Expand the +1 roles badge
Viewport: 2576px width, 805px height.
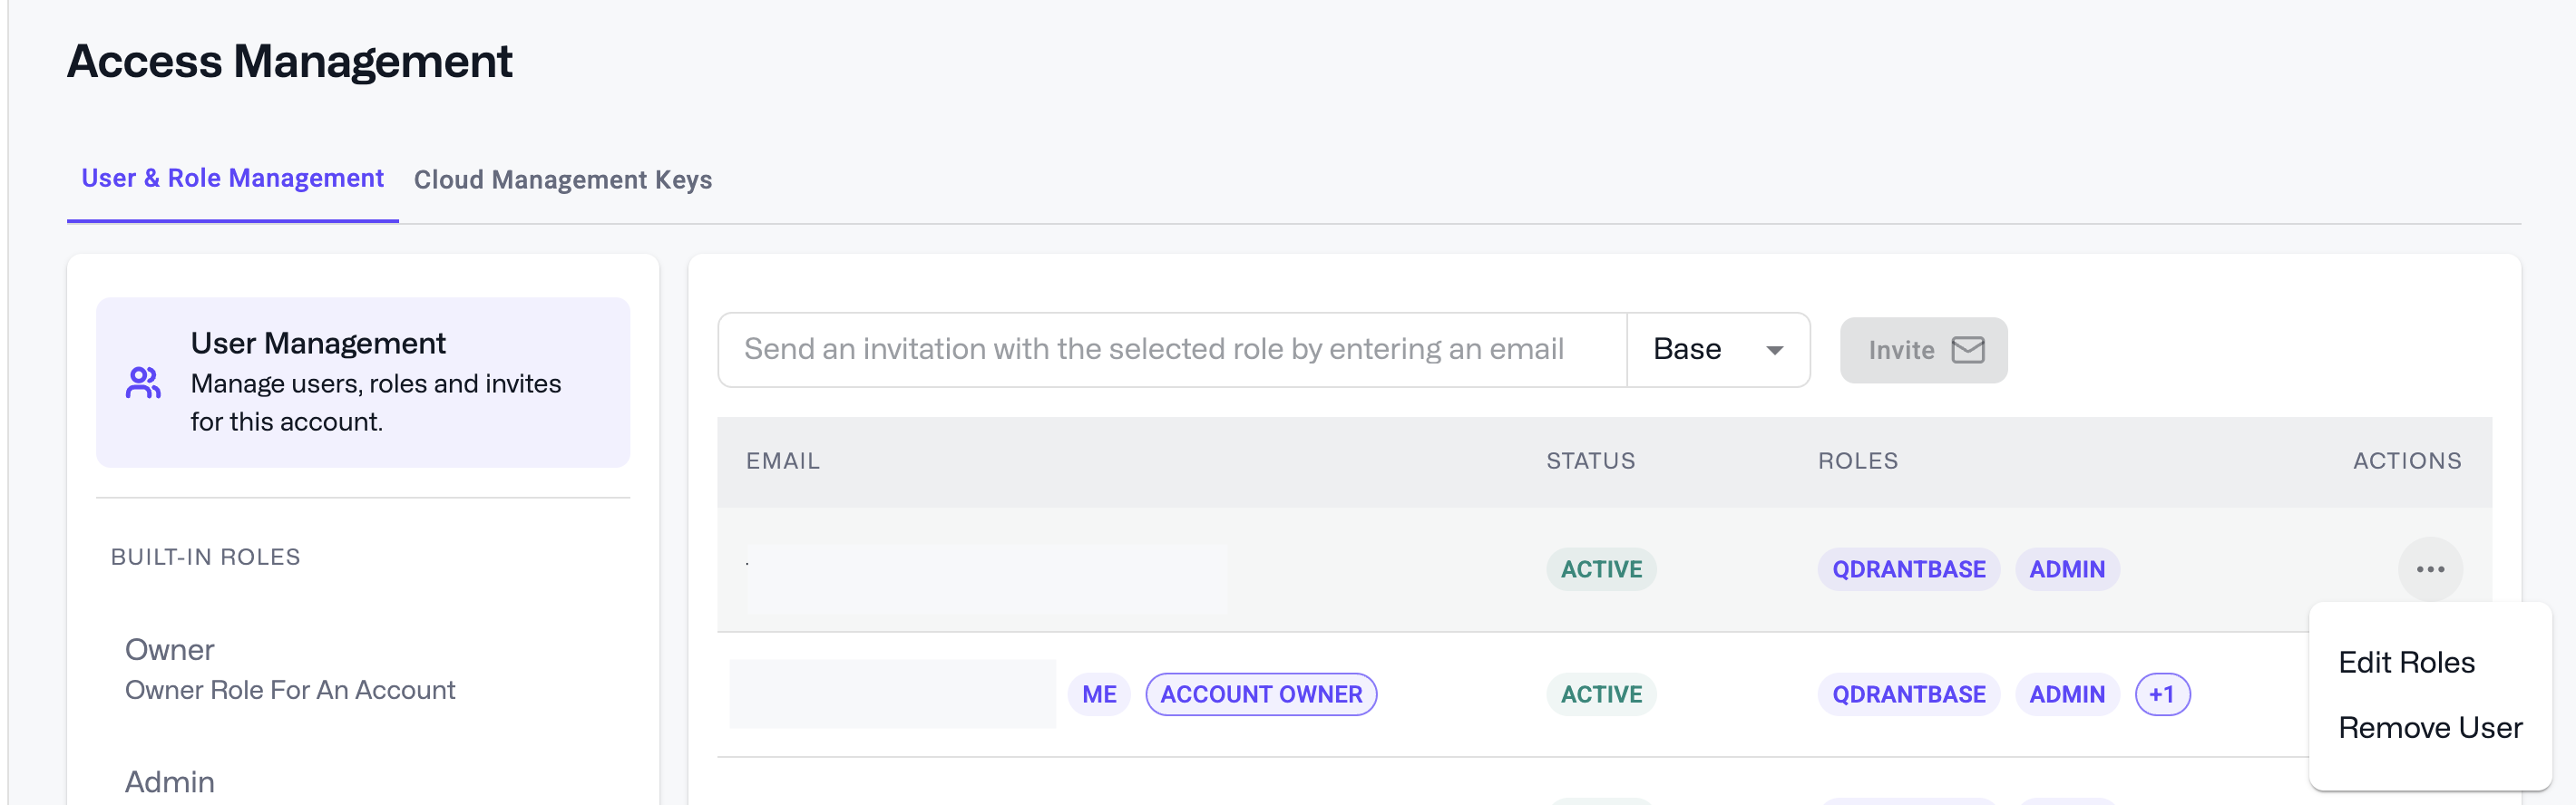click(x=2161, y=694)
